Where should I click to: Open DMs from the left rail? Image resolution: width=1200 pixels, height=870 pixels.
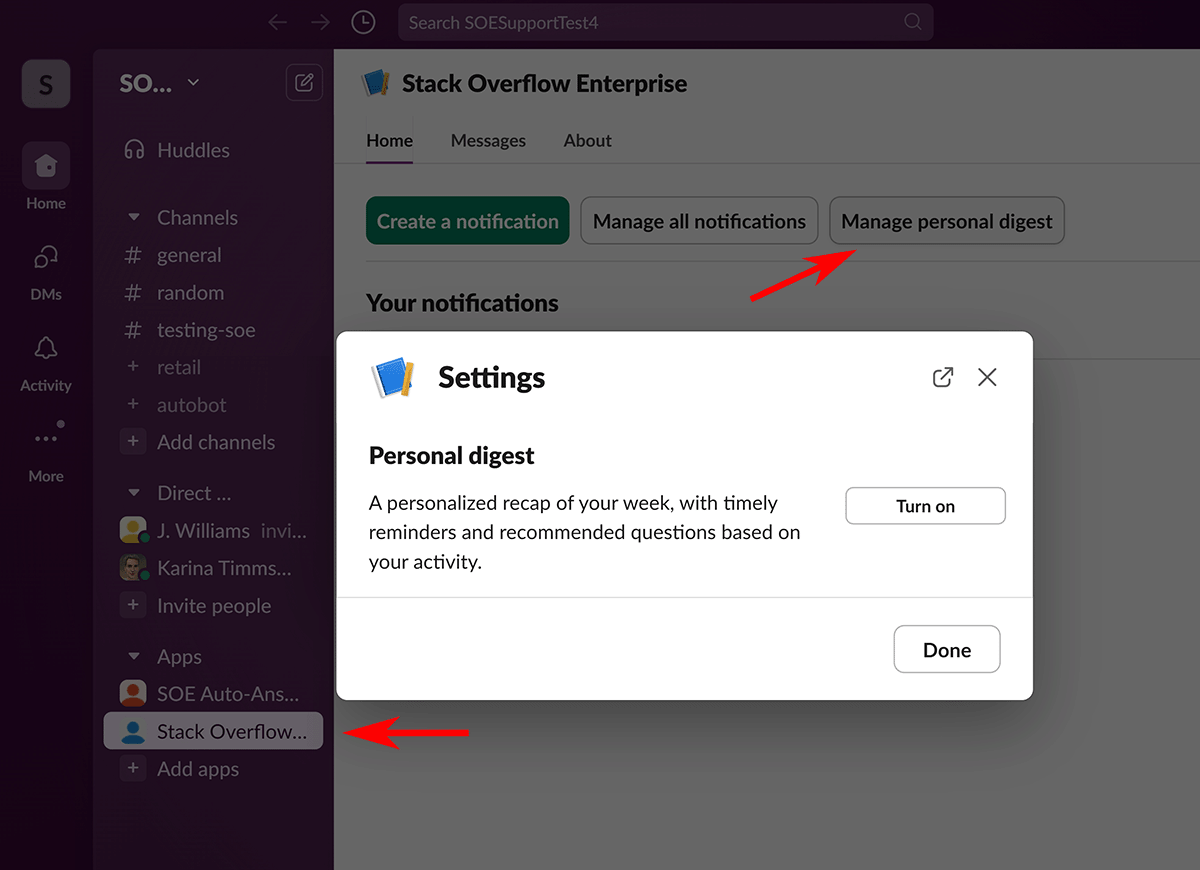(x=46, y=258)
